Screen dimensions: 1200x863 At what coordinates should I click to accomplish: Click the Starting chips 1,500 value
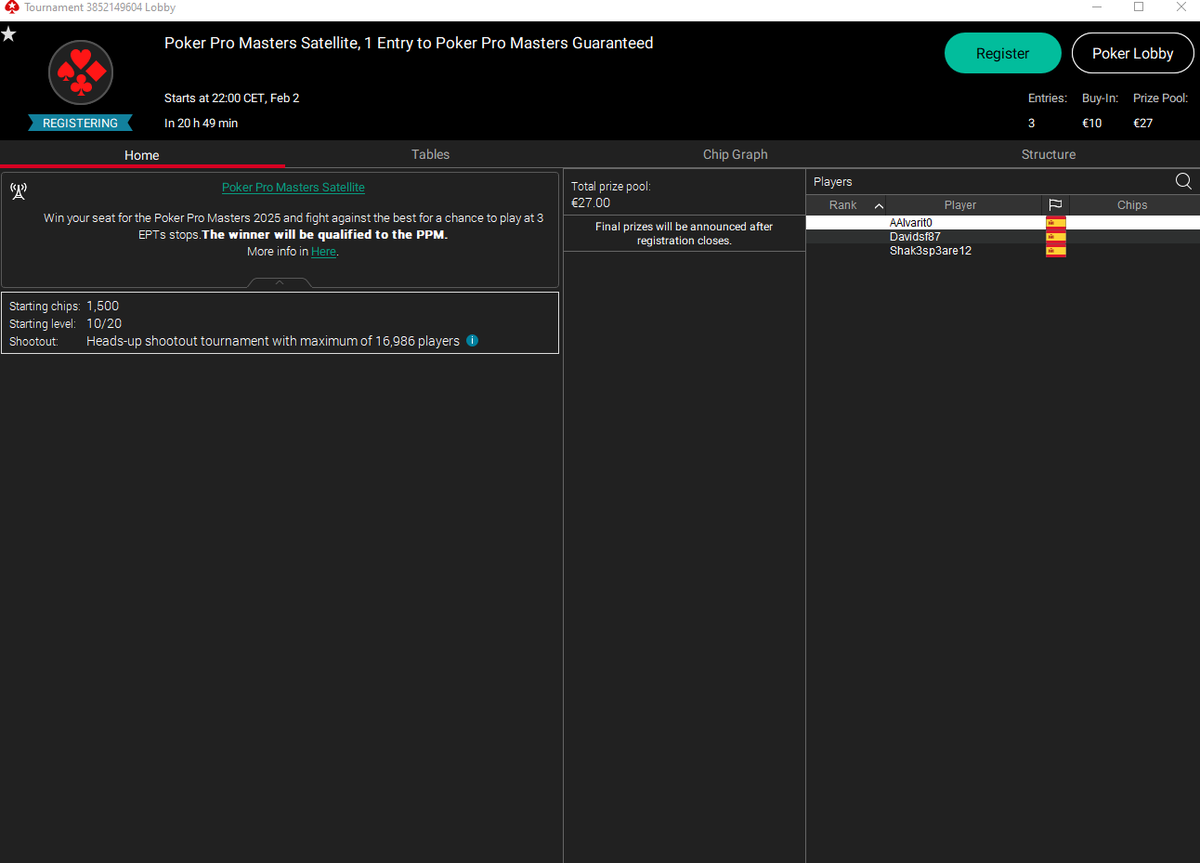coord(103,306)
